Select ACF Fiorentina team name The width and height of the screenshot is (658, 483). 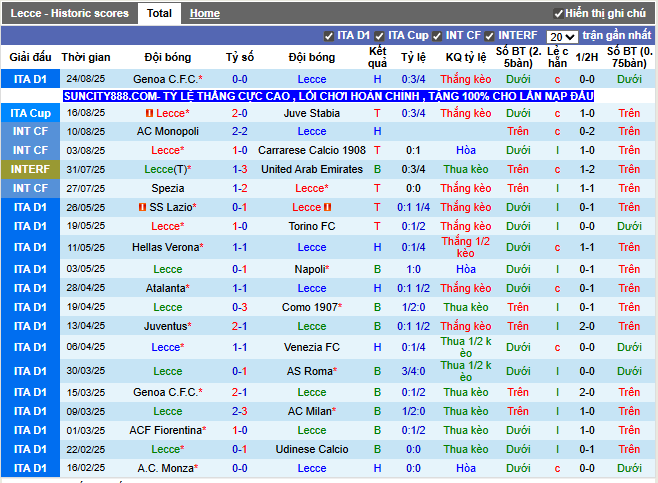point(165,430)
